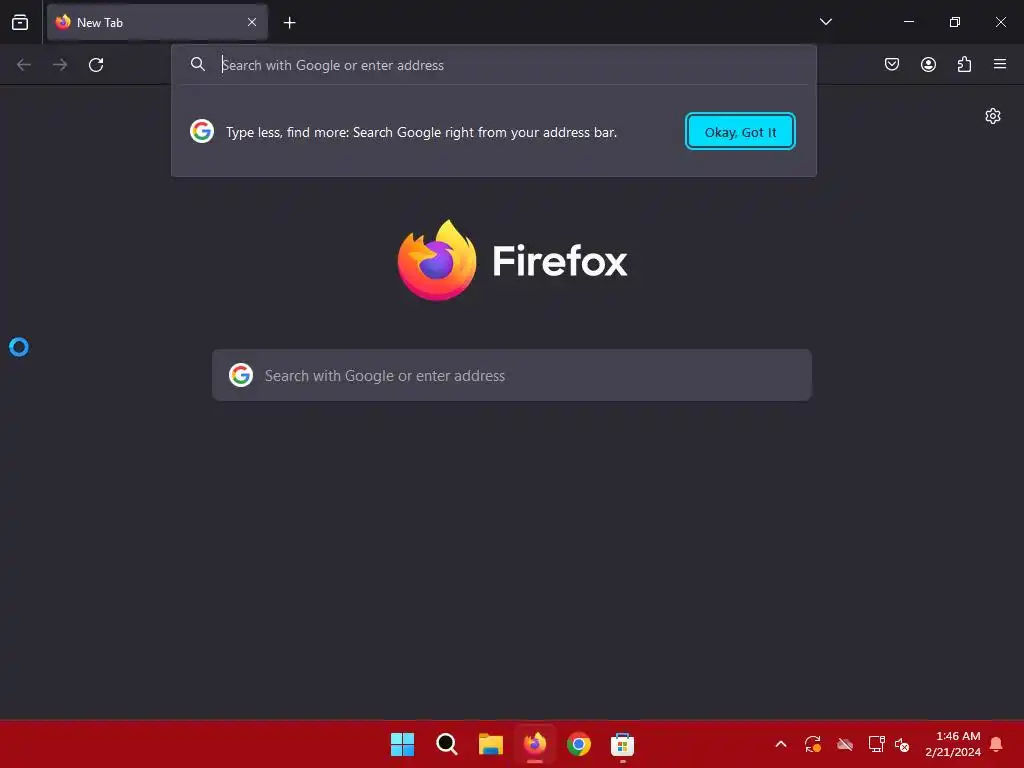Click the update sync tray icon
This screenshot has width=1024, height=768.
point(812,744)
